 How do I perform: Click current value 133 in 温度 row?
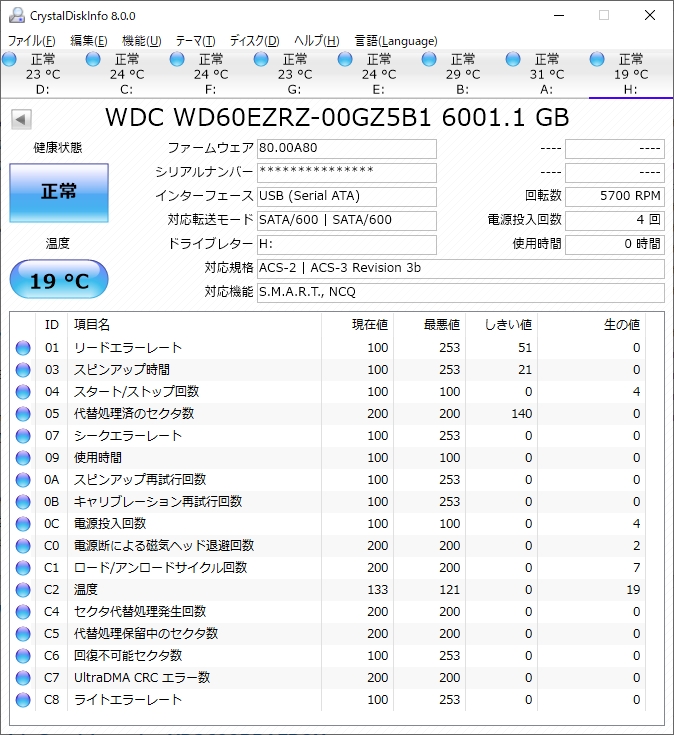pyautogui.click(x=378, y=590)
